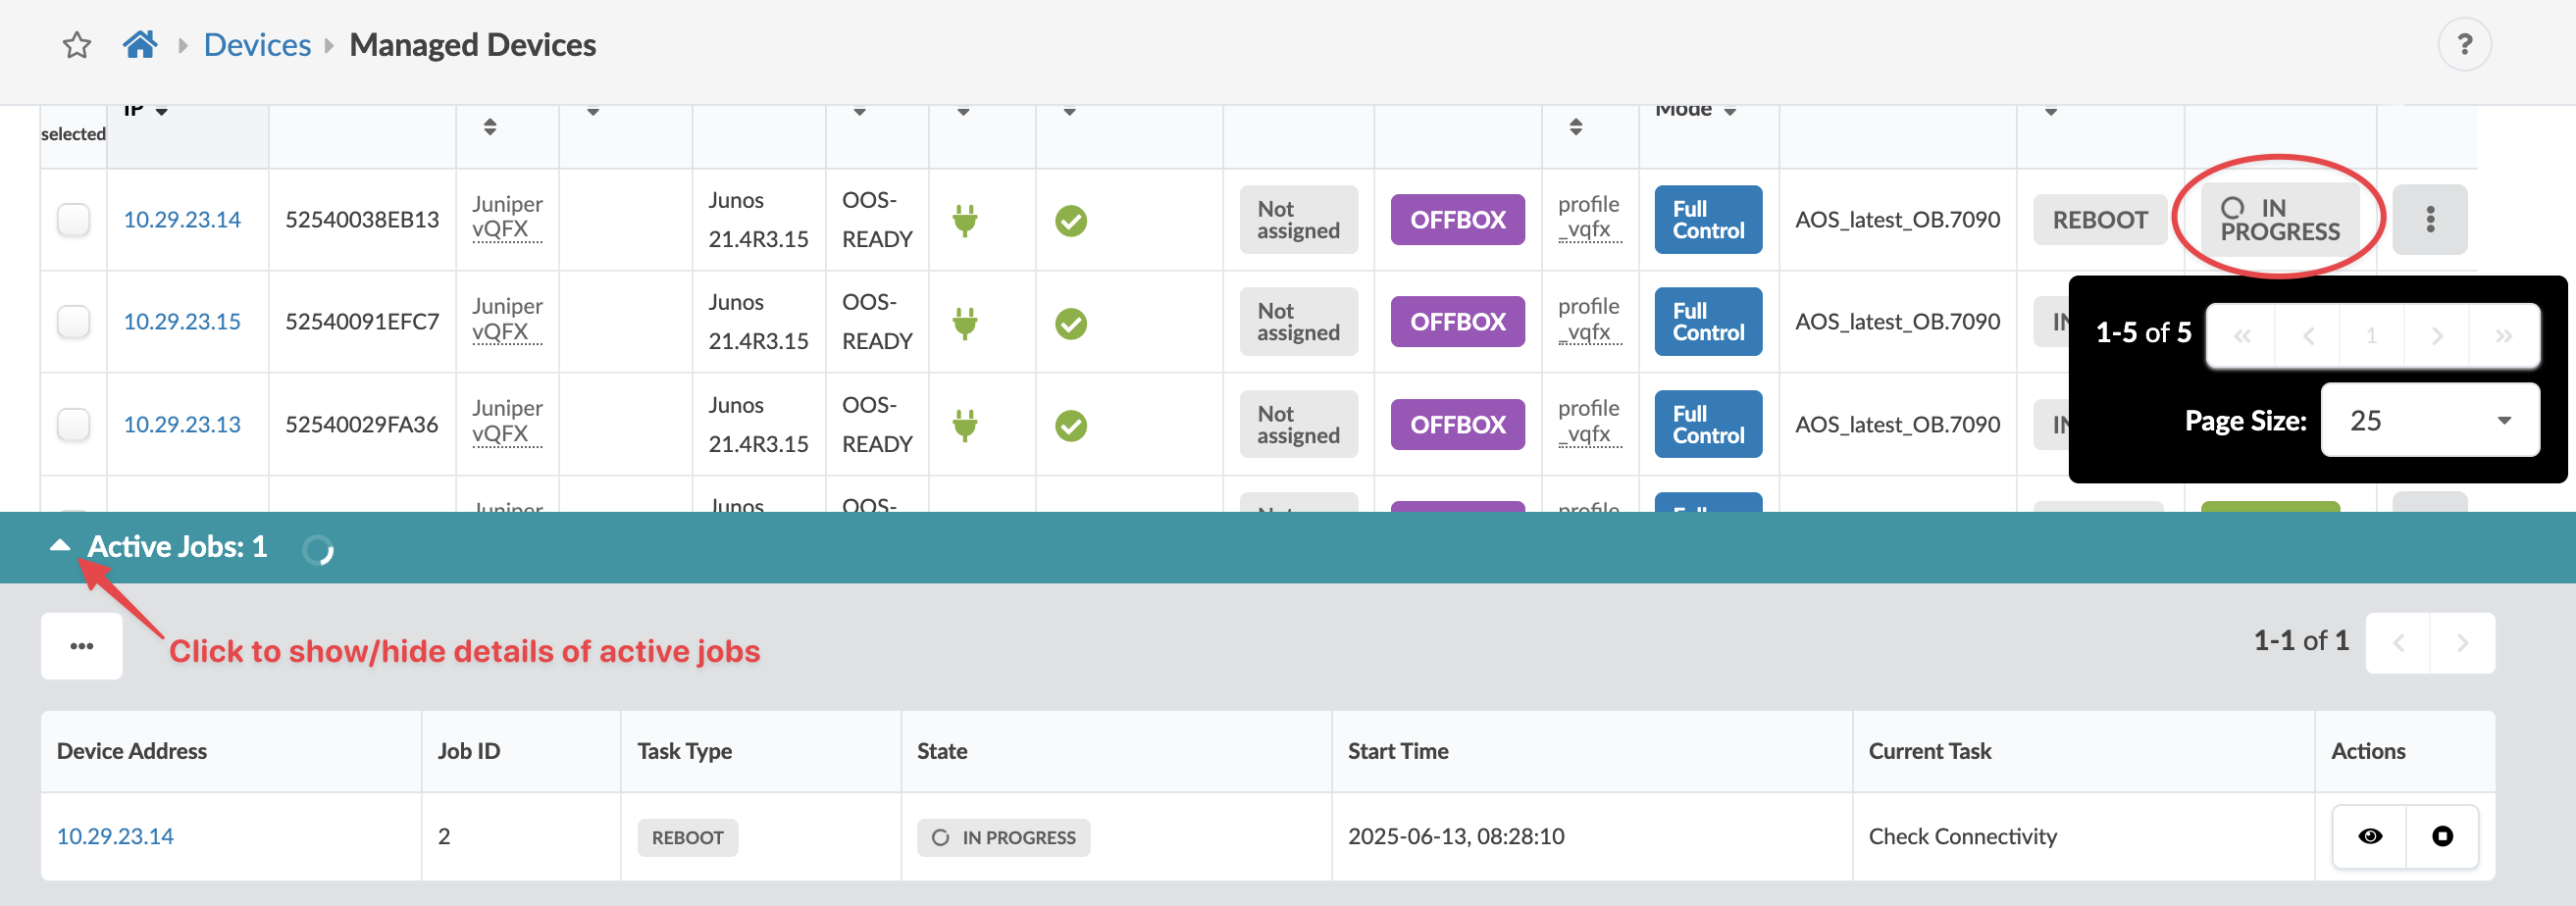Open device link 10.29.23.13 in table

point(182,425)
